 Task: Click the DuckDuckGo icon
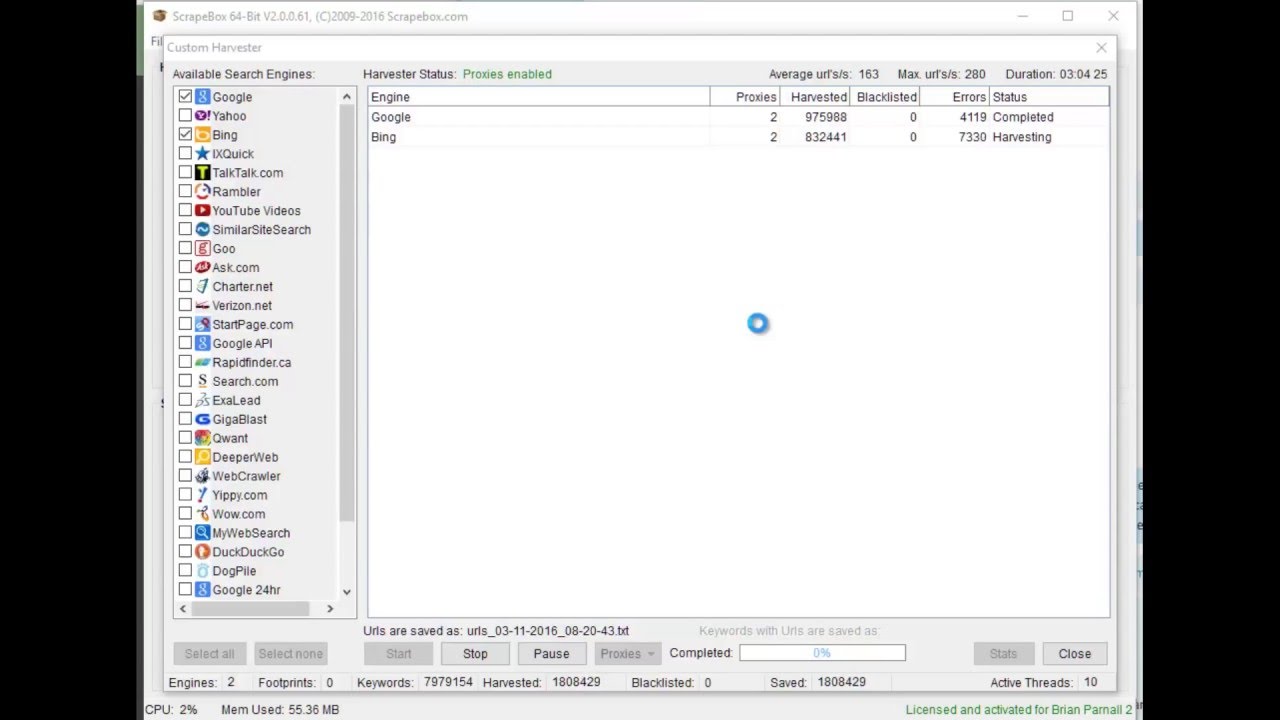[x=202, y=552]
